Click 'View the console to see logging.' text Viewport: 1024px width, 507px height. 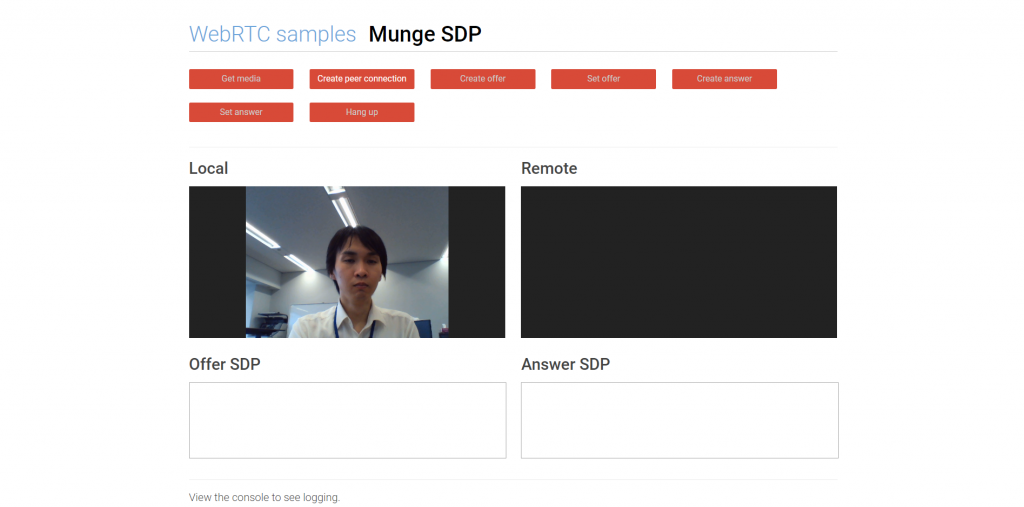(264, 497)
